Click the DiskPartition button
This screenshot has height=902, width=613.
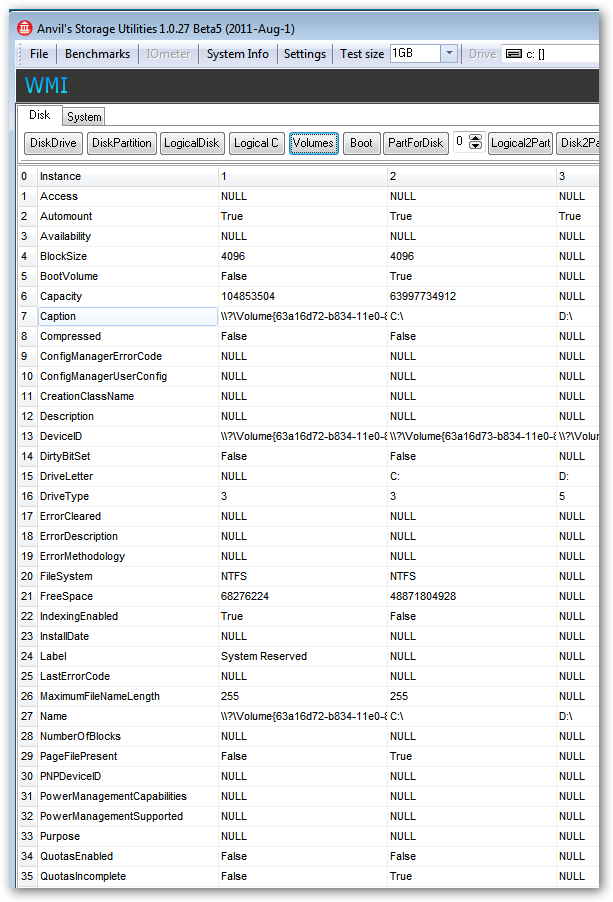(122, 143)
